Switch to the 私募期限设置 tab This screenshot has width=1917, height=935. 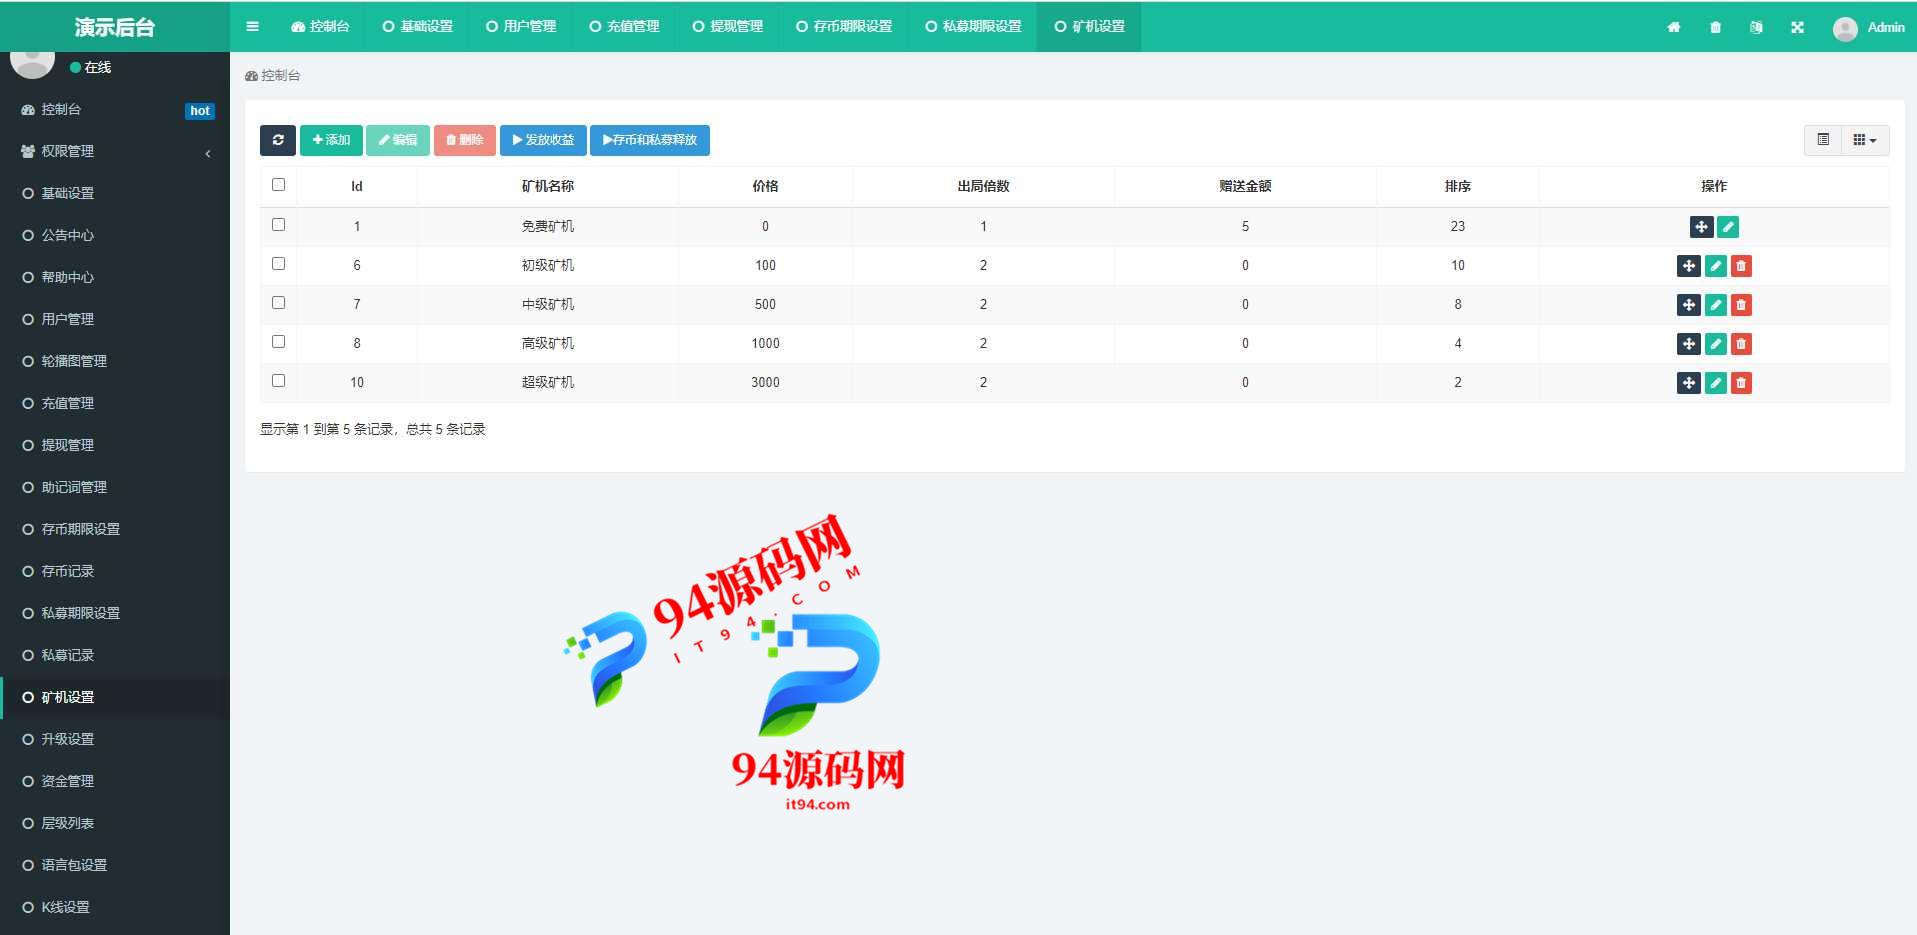tap(973, 26)
